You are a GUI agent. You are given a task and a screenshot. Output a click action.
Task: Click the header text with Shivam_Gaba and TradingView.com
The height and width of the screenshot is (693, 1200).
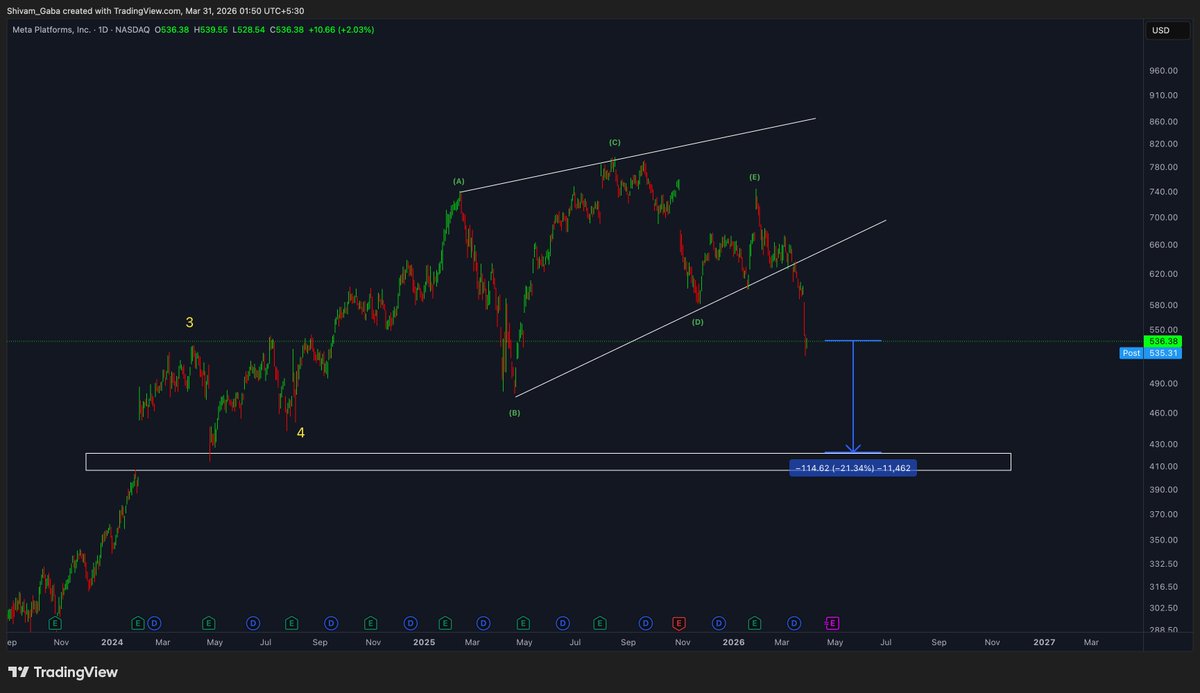pyautogui.click(x=155, y=10)
